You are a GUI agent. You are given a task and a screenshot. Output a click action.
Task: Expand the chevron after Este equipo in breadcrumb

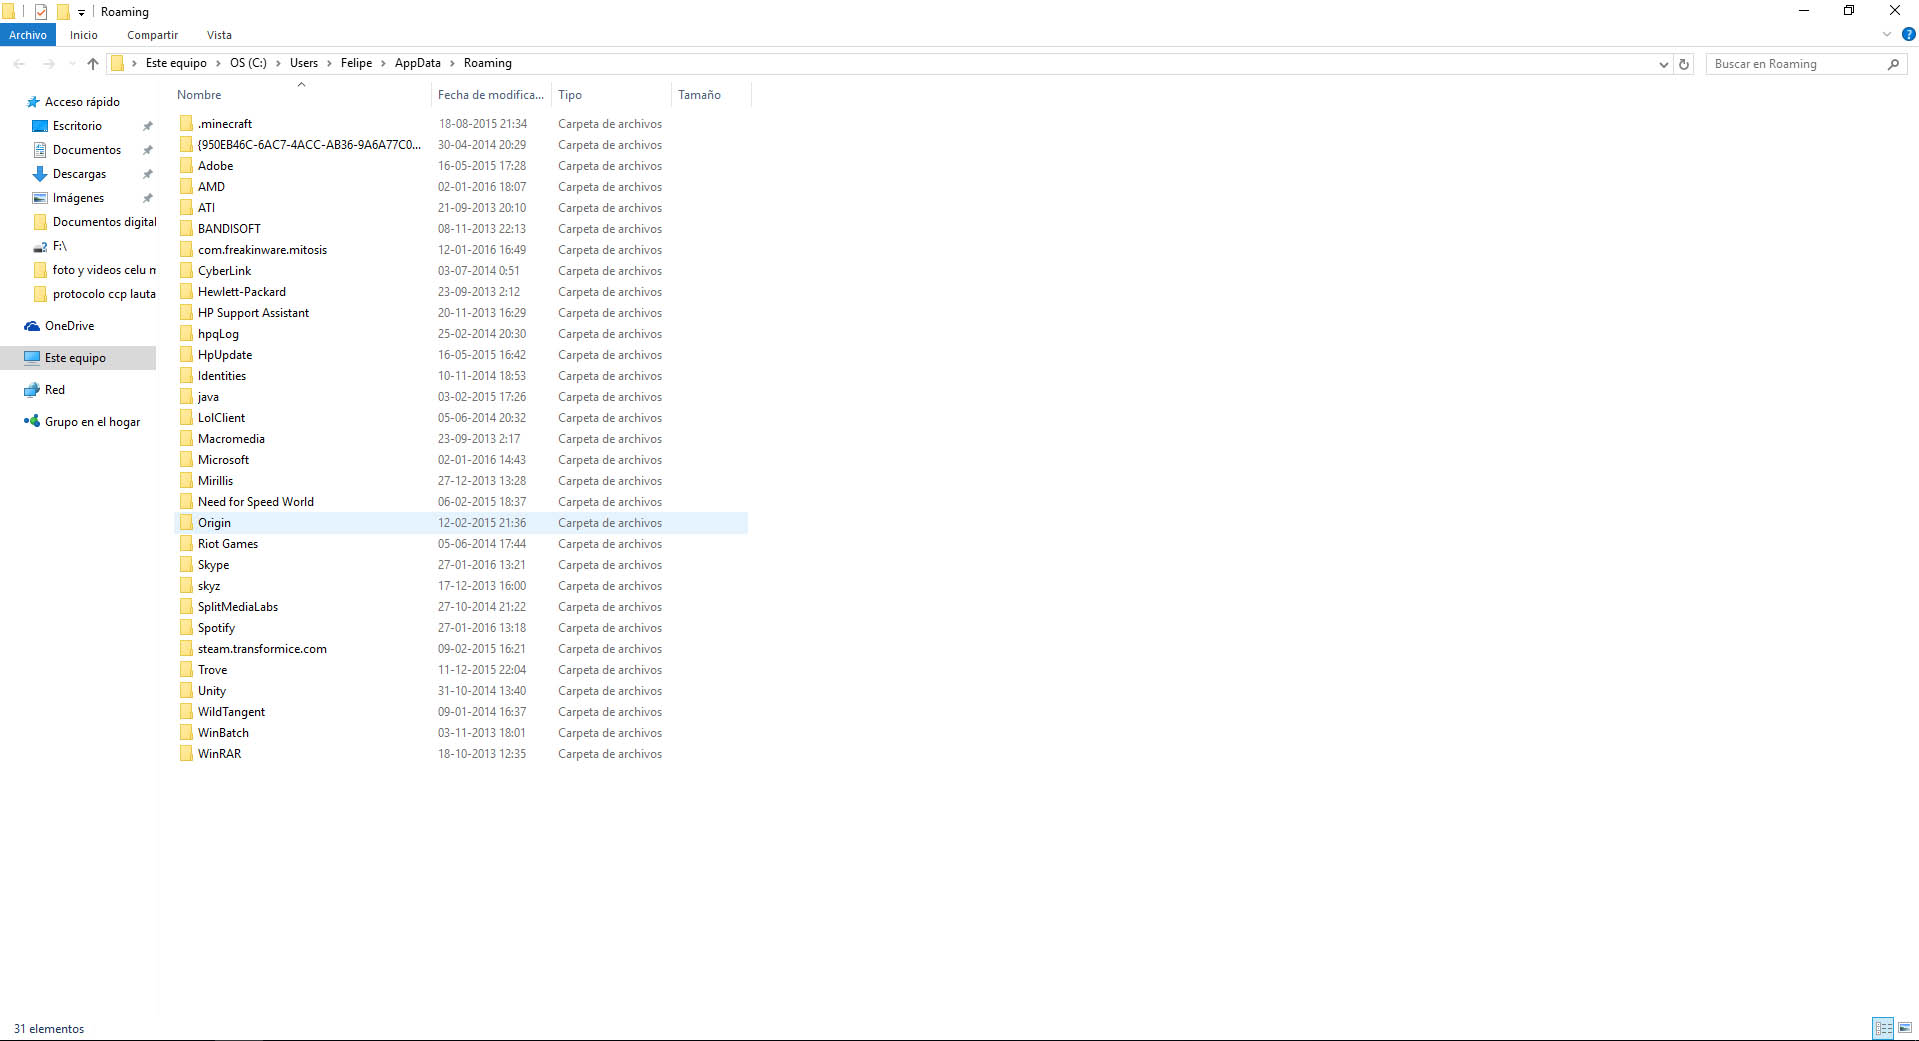[x=218, y=63]
